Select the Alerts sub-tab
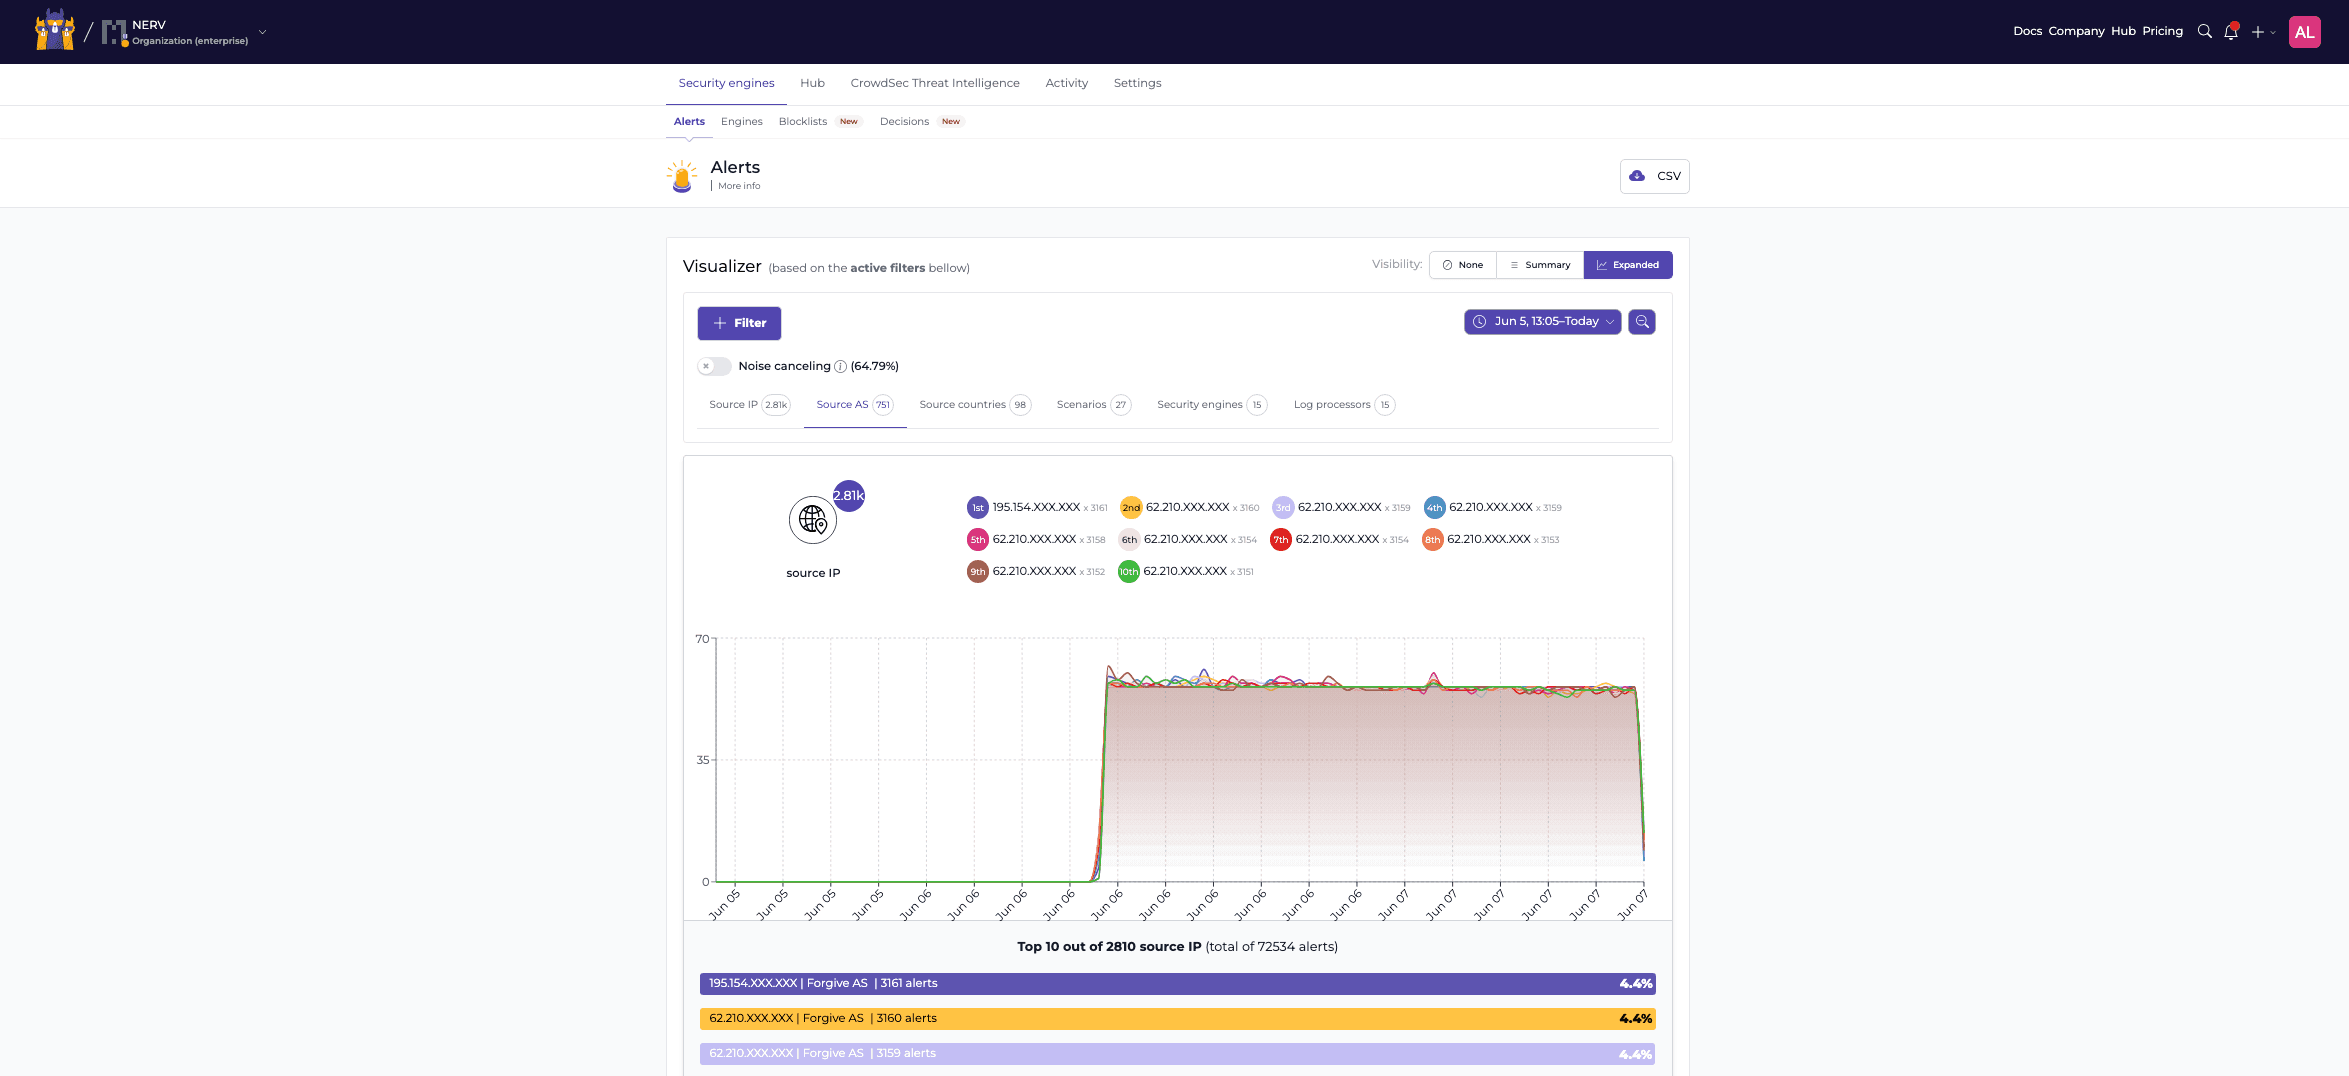 click(x=689, y=121)
